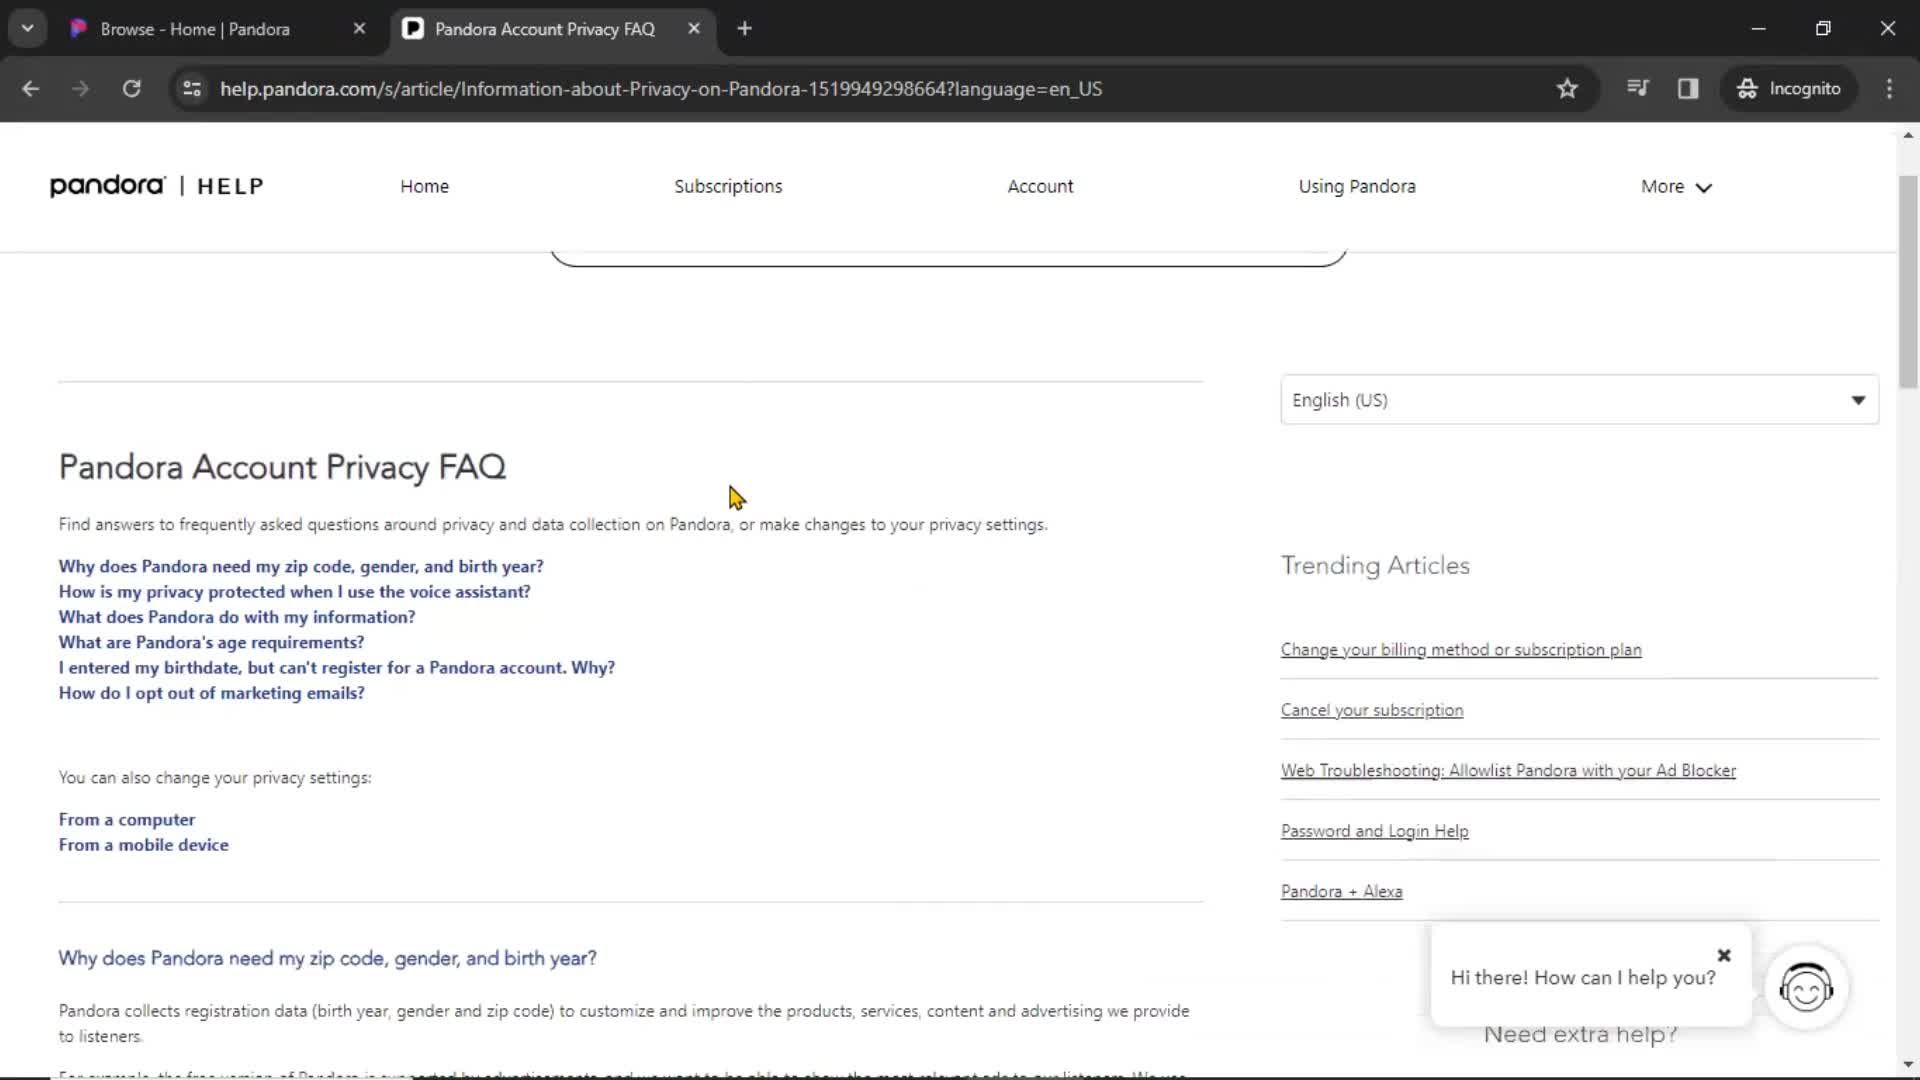Dismiss the 'Hi there!' chat popup
The height and width of the screenshot is (1080, 1920).
coord(1724,955)
